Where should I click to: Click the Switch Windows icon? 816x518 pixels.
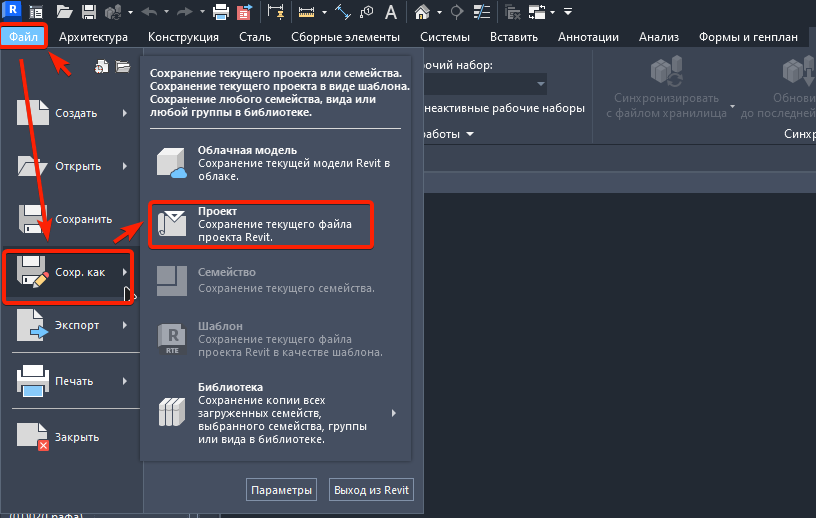[x=537, y=11]
